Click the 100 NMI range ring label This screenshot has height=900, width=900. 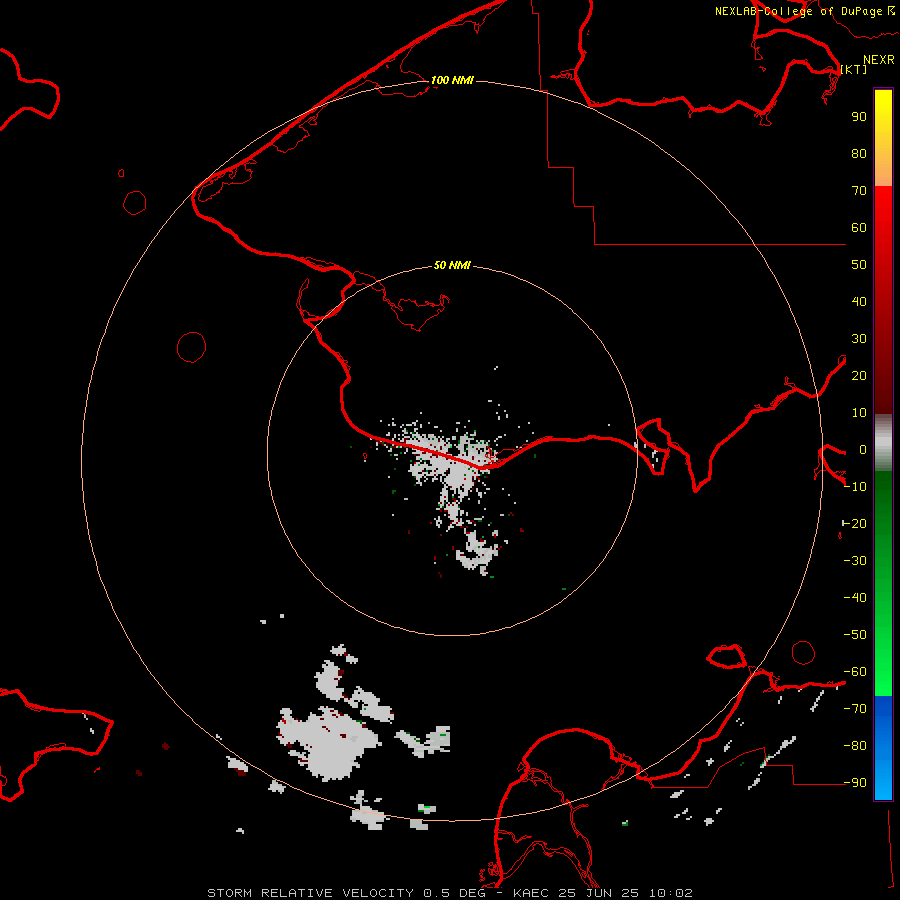(452, 80)
